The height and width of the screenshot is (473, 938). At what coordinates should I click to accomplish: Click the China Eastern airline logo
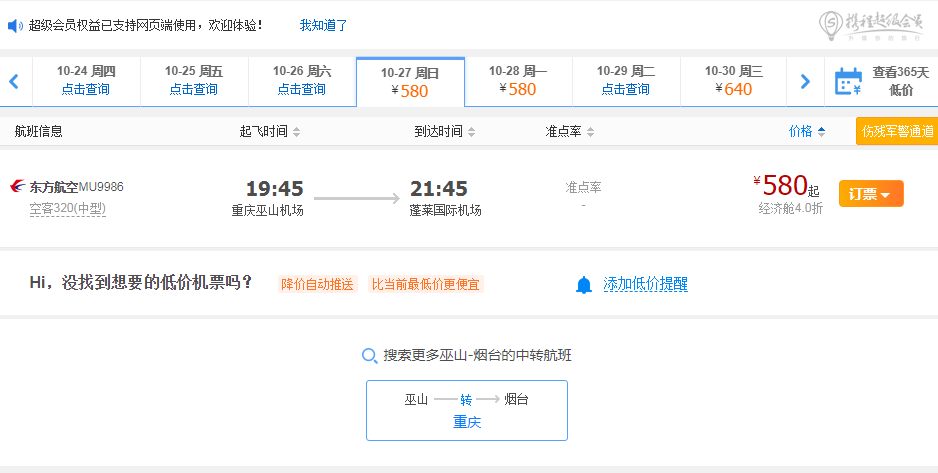18,186
